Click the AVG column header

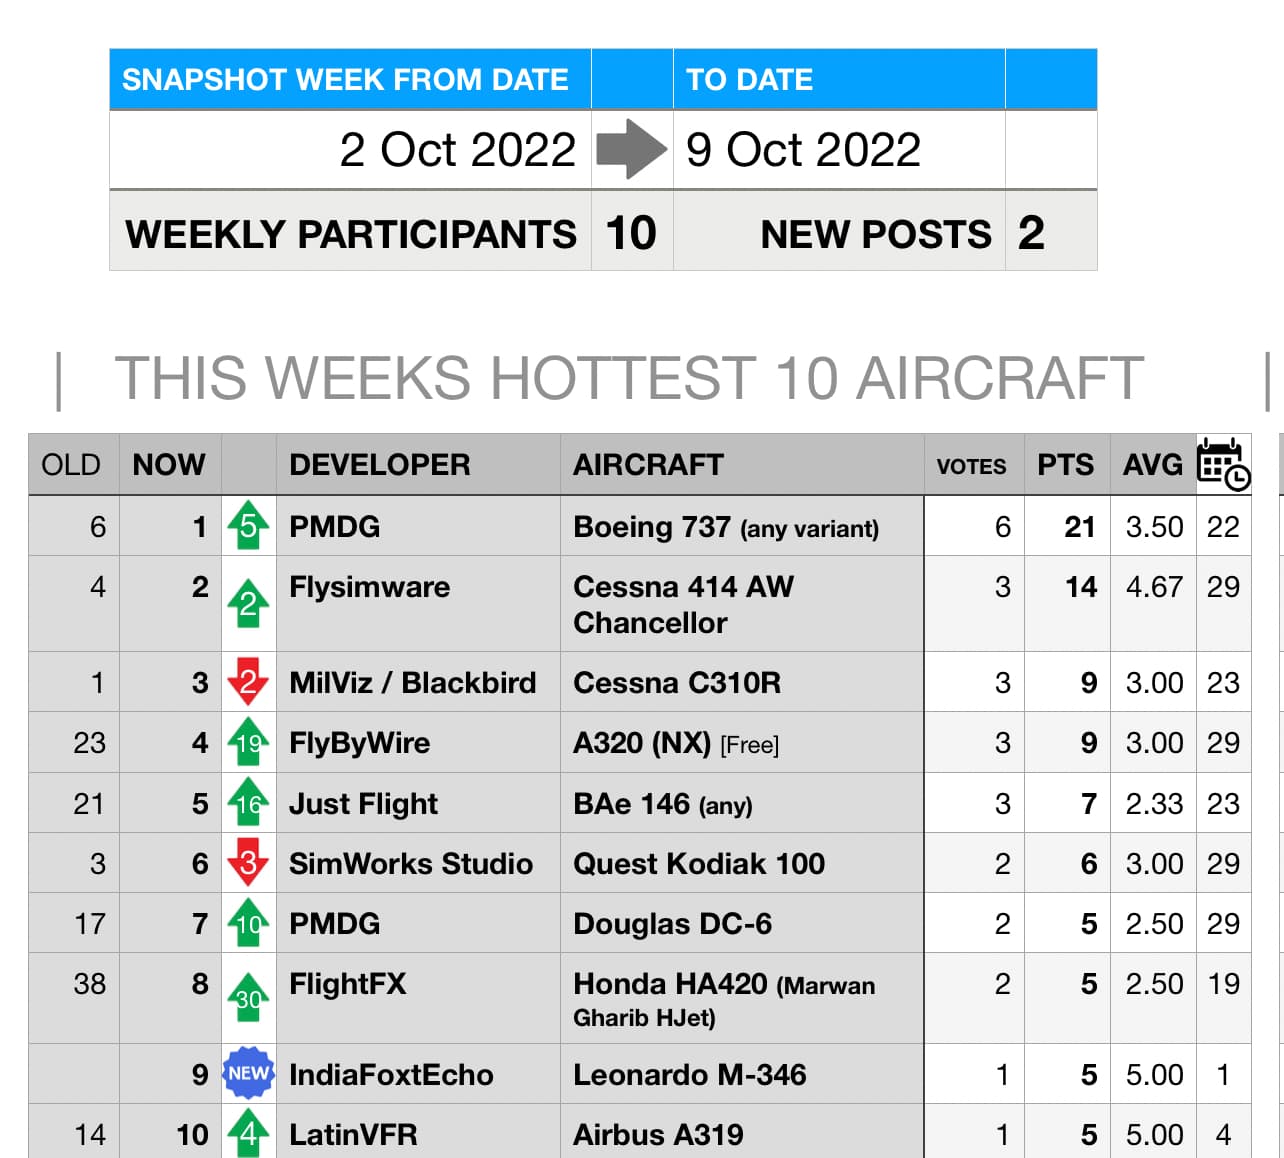(x=1152, y=464)
